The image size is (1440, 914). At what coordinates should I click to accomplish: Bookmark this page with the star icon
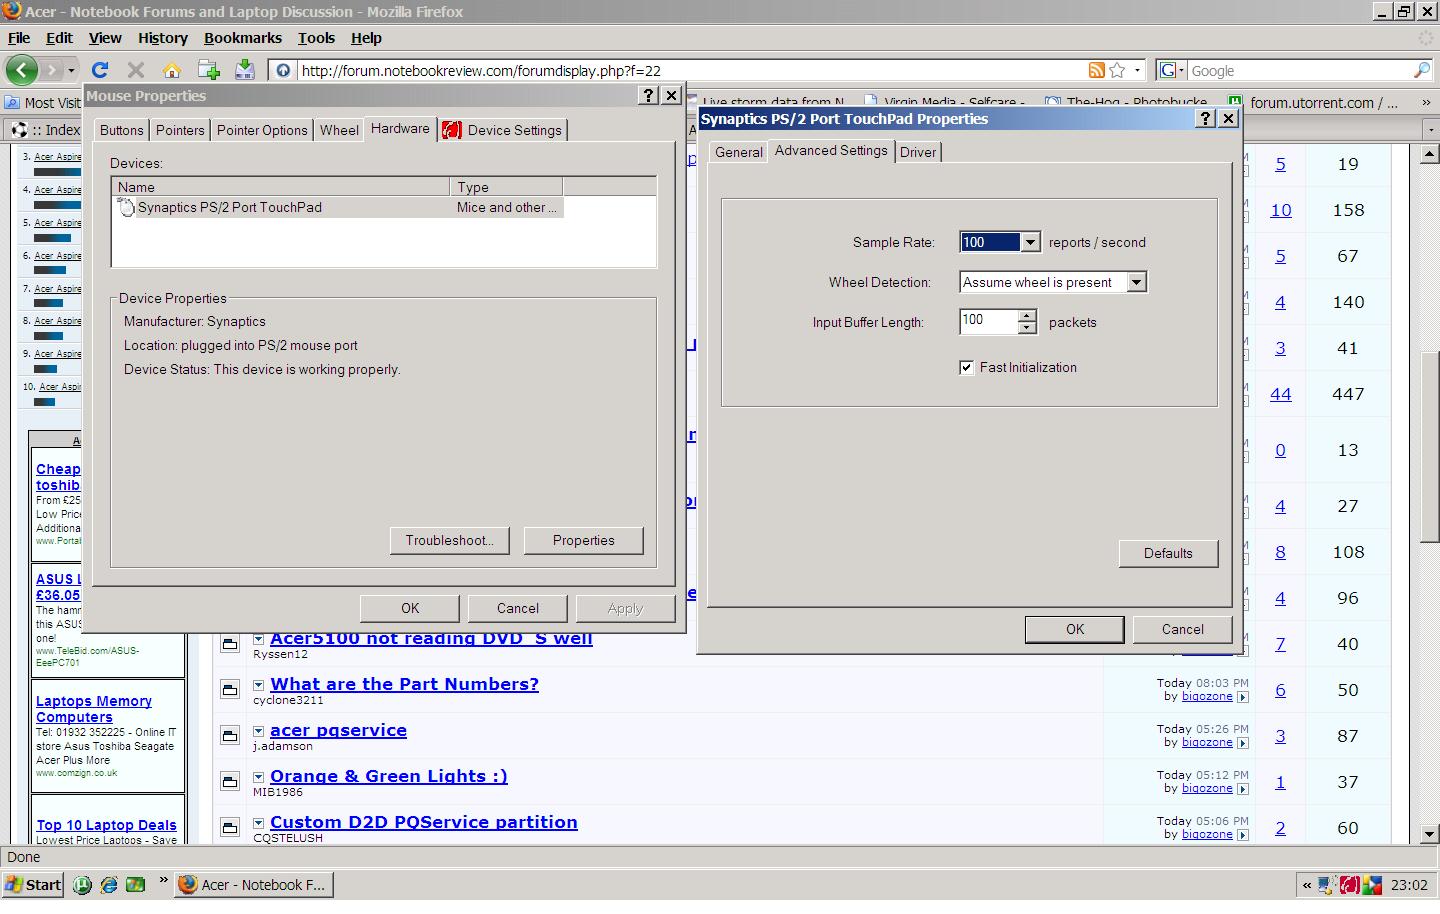(x=1117, y=70)
